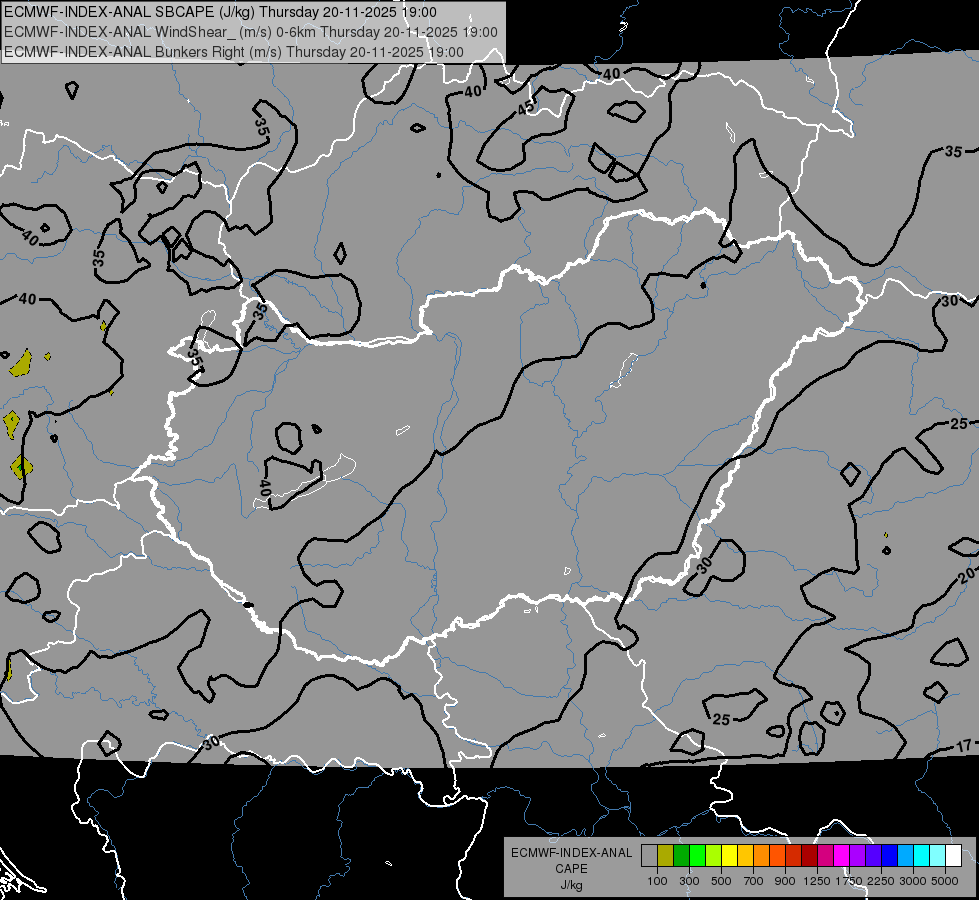The width and height of the screenshot is (979, 900).
Task: Click the 900 value under the legend
Action: (785, 881)
